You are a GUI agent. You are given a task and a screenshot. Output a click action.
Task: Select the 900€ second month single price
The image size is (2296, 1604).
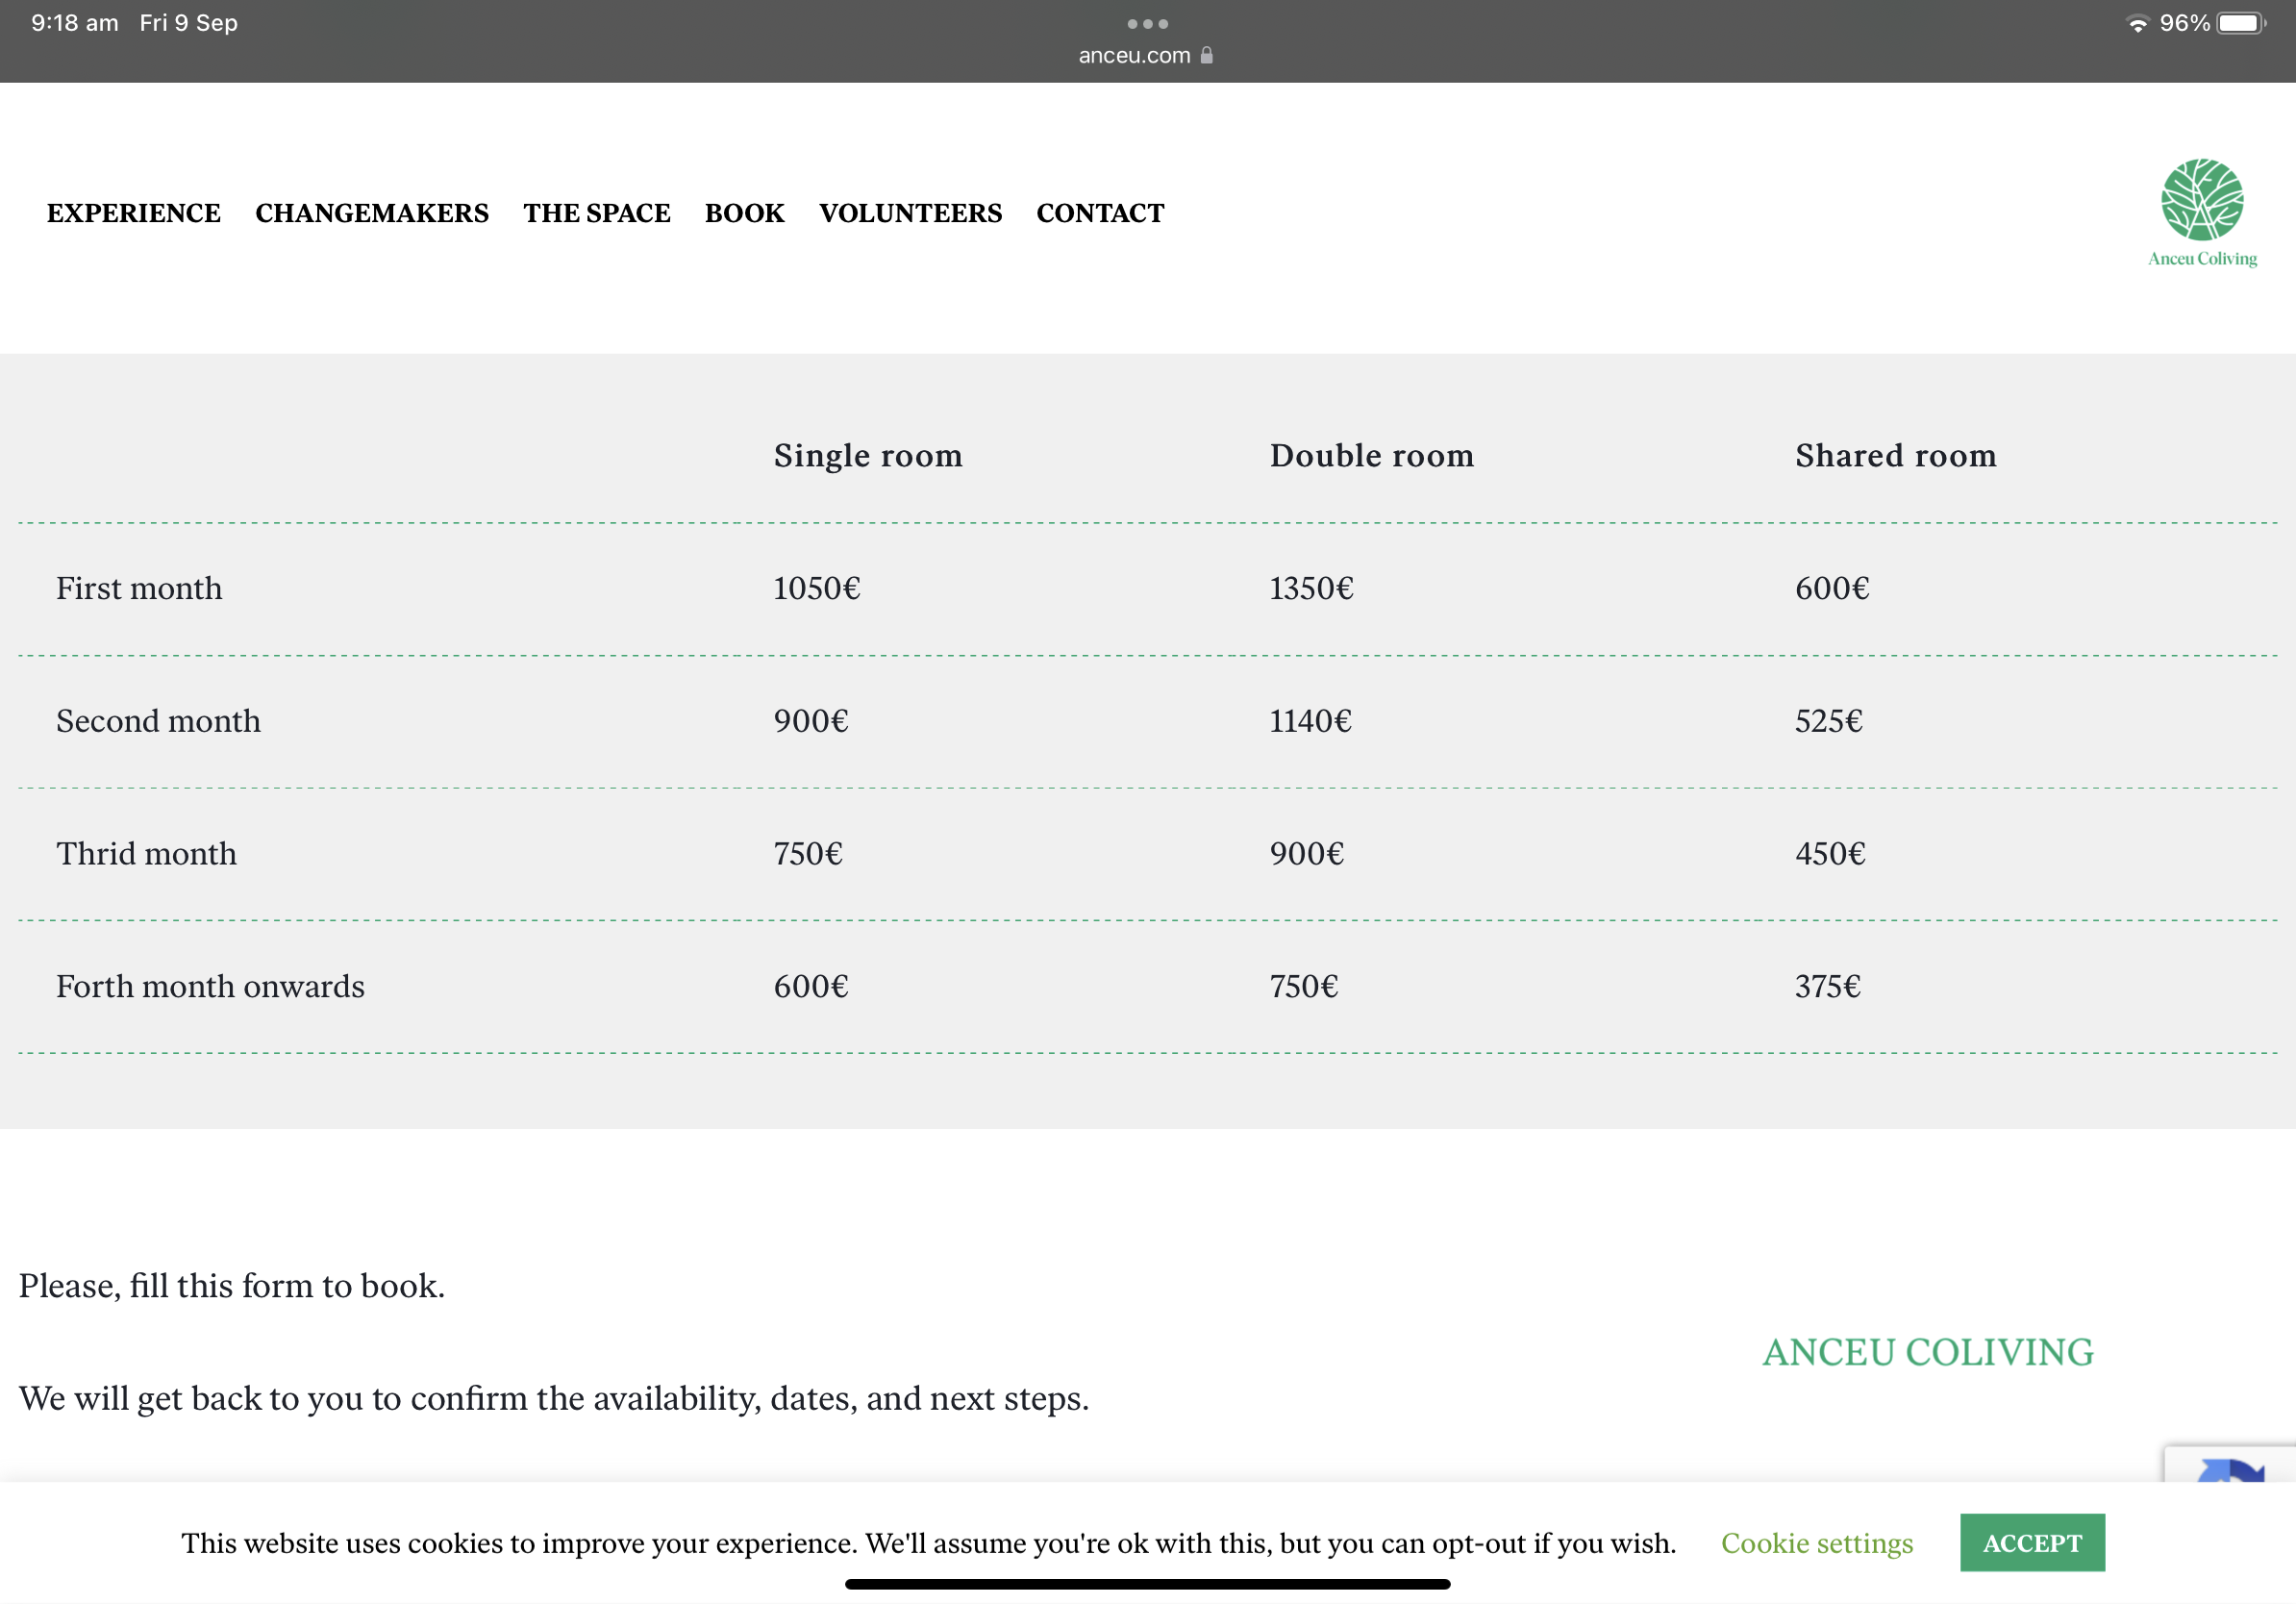pos(811,721)
